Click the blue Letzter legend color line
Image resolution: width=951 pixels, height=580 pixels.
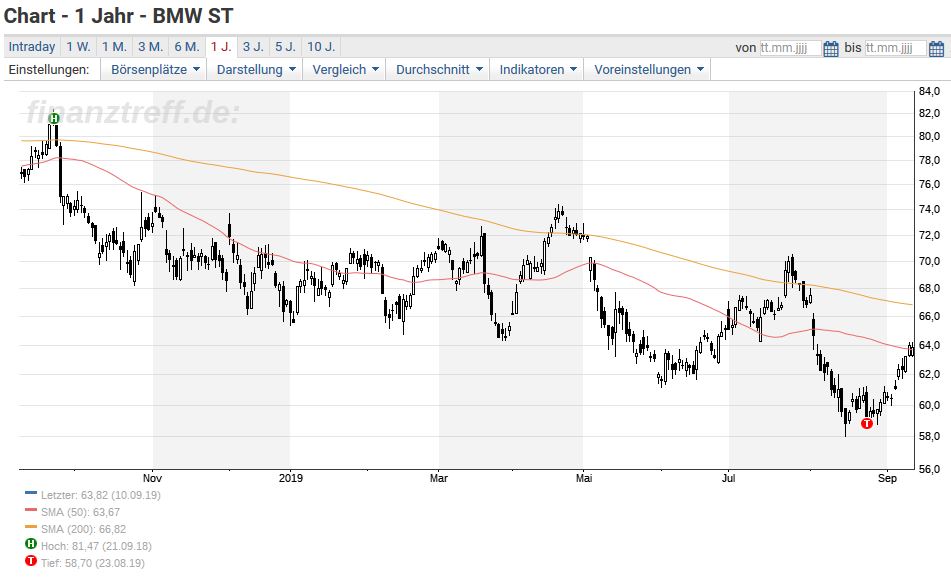coord(31,493)
